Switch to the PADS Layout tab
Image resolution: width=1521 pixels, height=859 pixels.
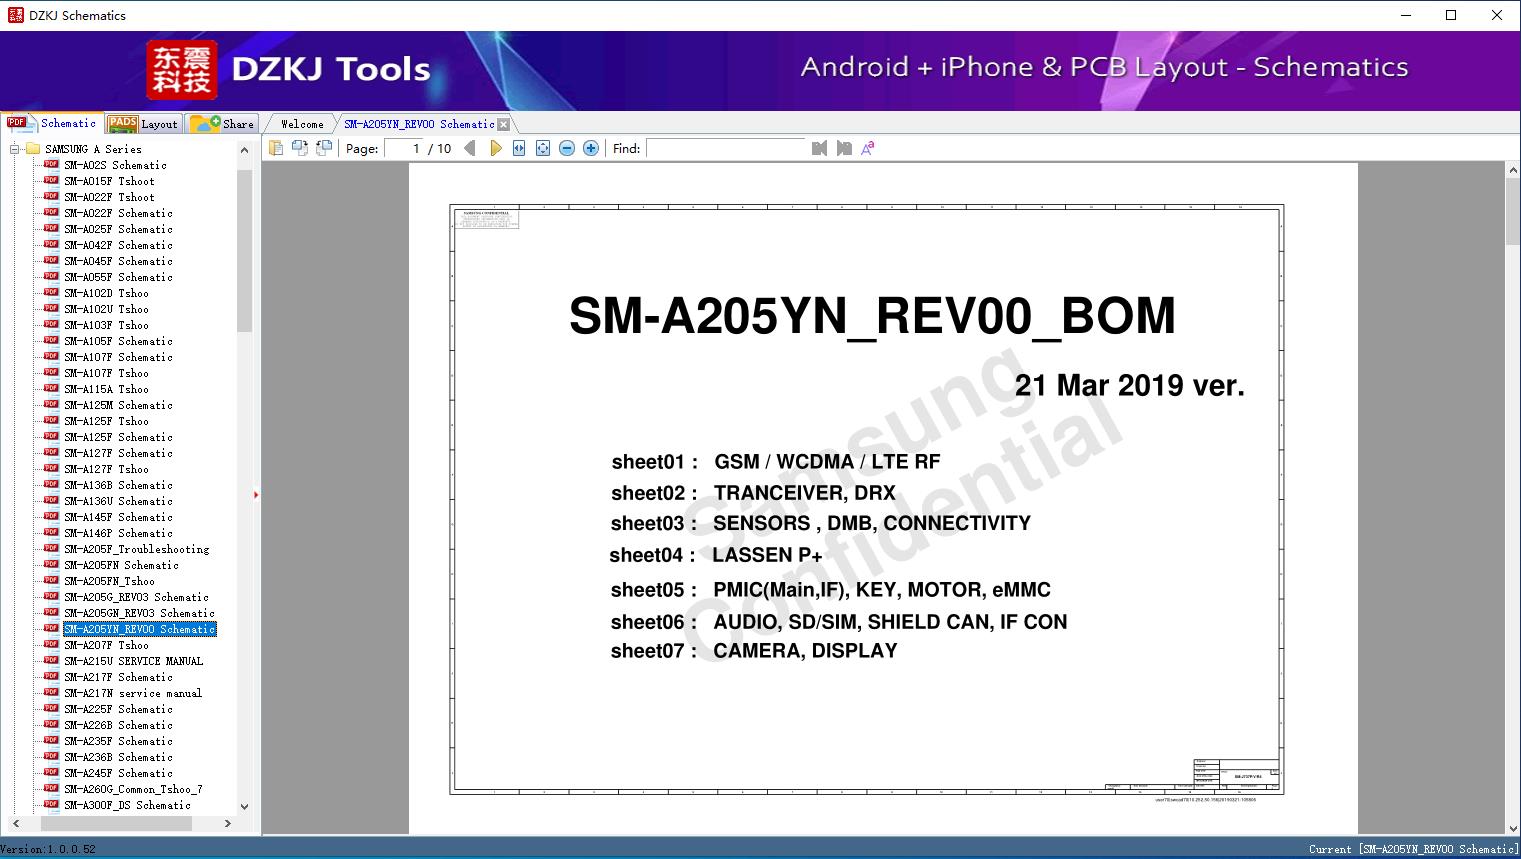click(143, 124)
